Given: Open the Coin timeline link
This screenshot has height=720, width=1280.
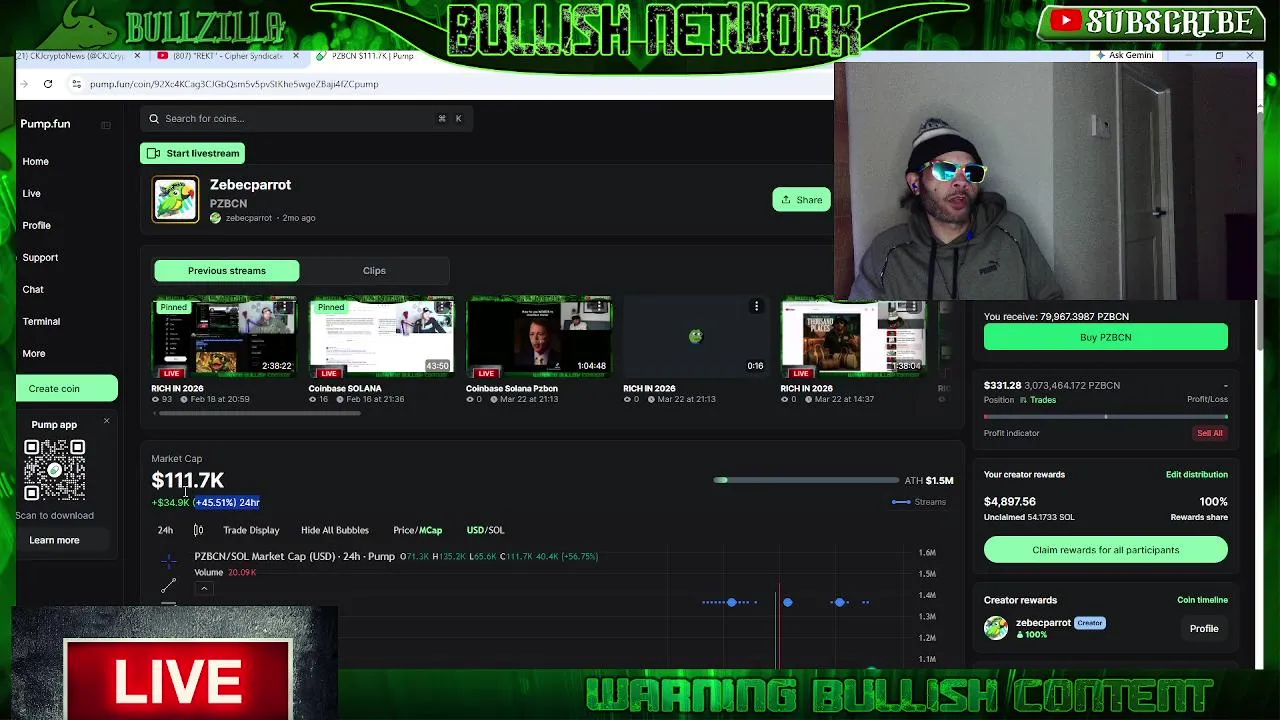Looking at the screenshot, I should (1202, 600).
